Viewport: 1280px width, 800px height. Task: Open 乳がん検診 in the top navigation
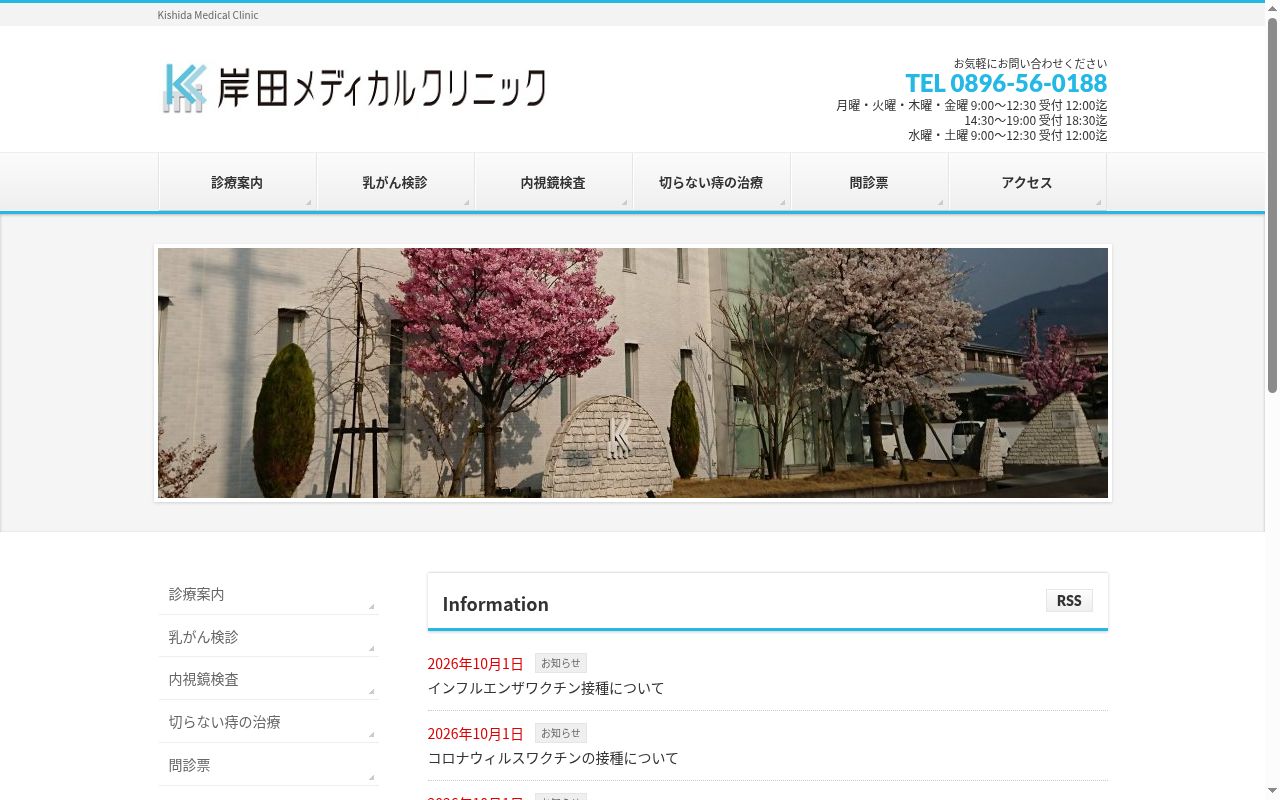click(395, 182)
